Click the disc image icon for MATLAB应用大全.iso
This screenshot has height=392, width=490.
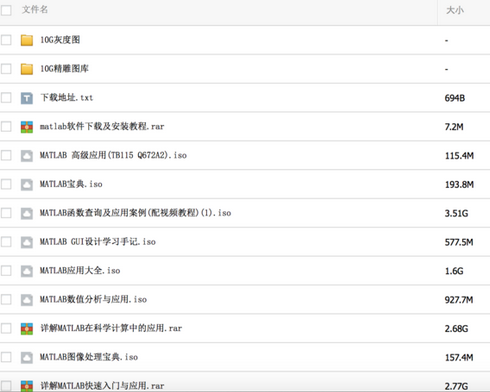pyautogui.click(x=27, y=271)
